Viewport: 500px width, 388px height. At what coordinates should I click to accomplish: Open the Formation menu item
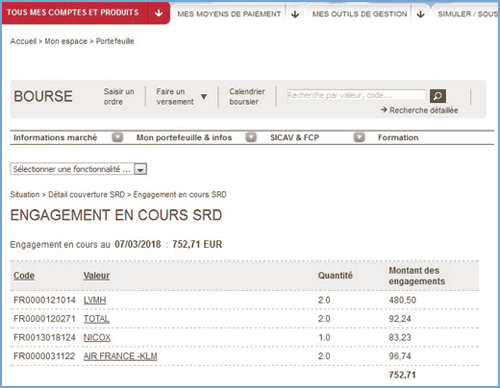tap(398, 137)
